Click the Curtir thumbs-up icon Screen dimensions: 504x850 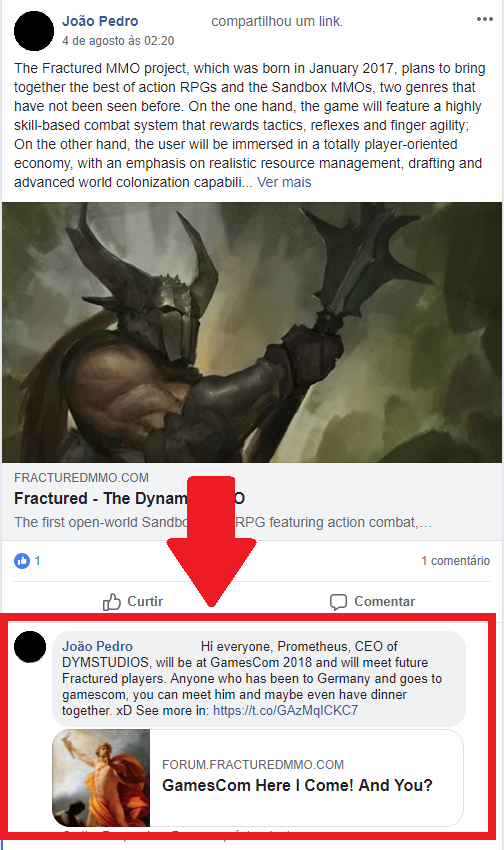[x=112, y=601]
